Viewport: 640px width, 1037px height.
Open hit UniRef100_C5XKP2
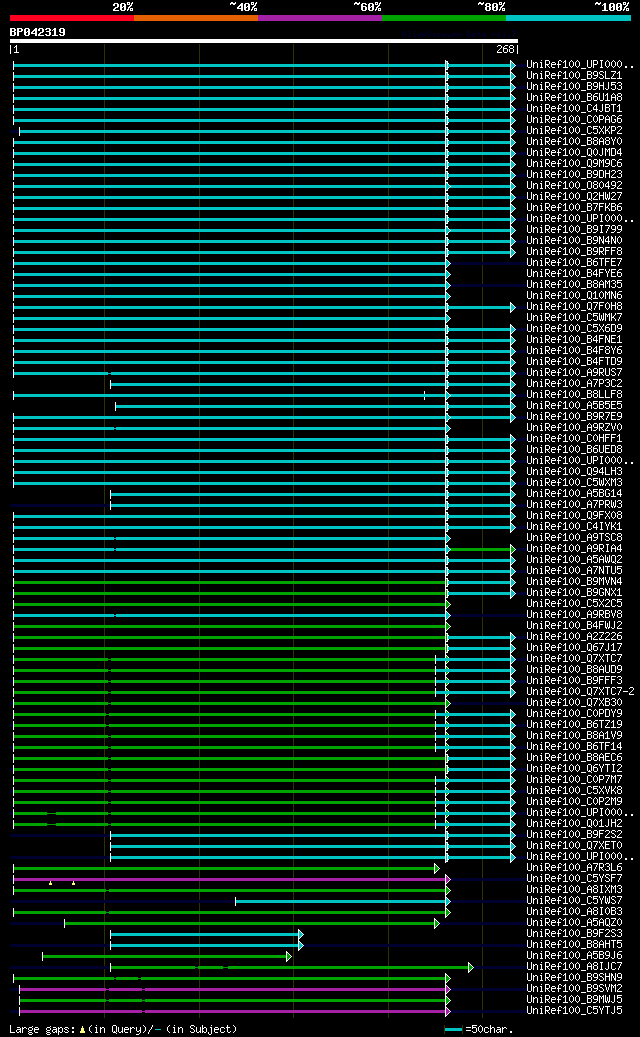[x=574, y=130]
